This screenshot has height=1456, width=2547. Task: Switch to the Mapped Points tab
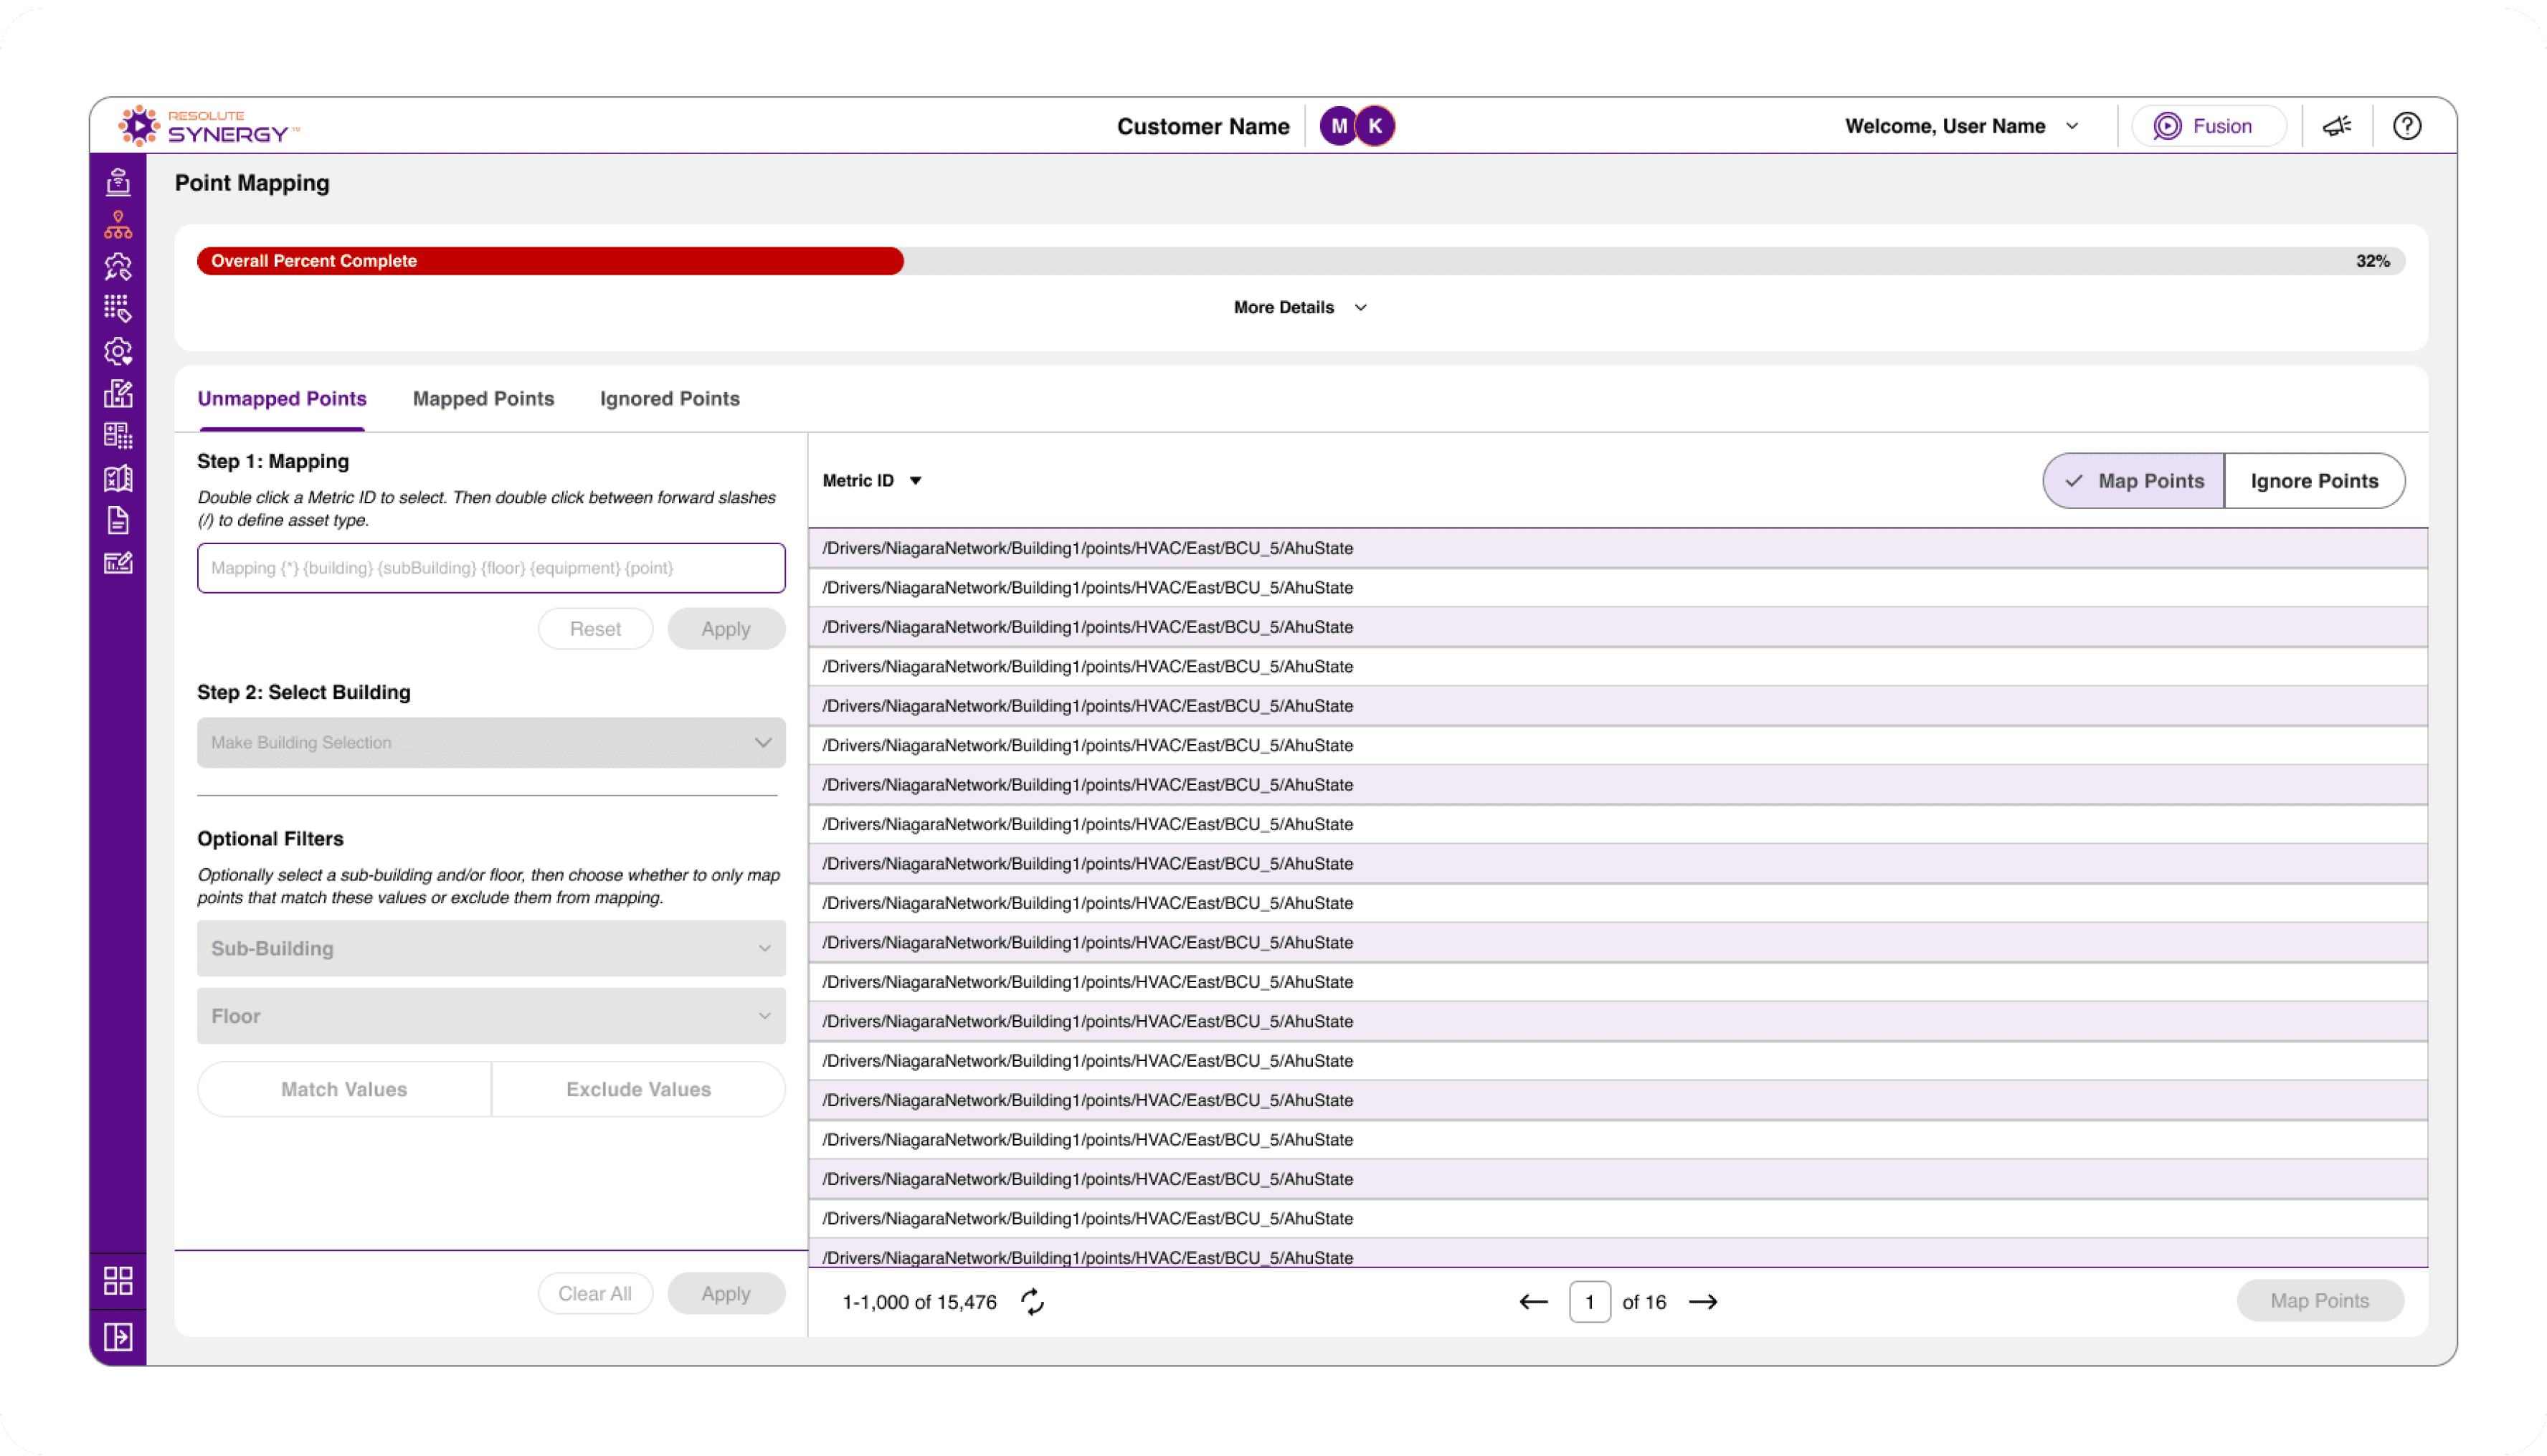click(483, 399)
